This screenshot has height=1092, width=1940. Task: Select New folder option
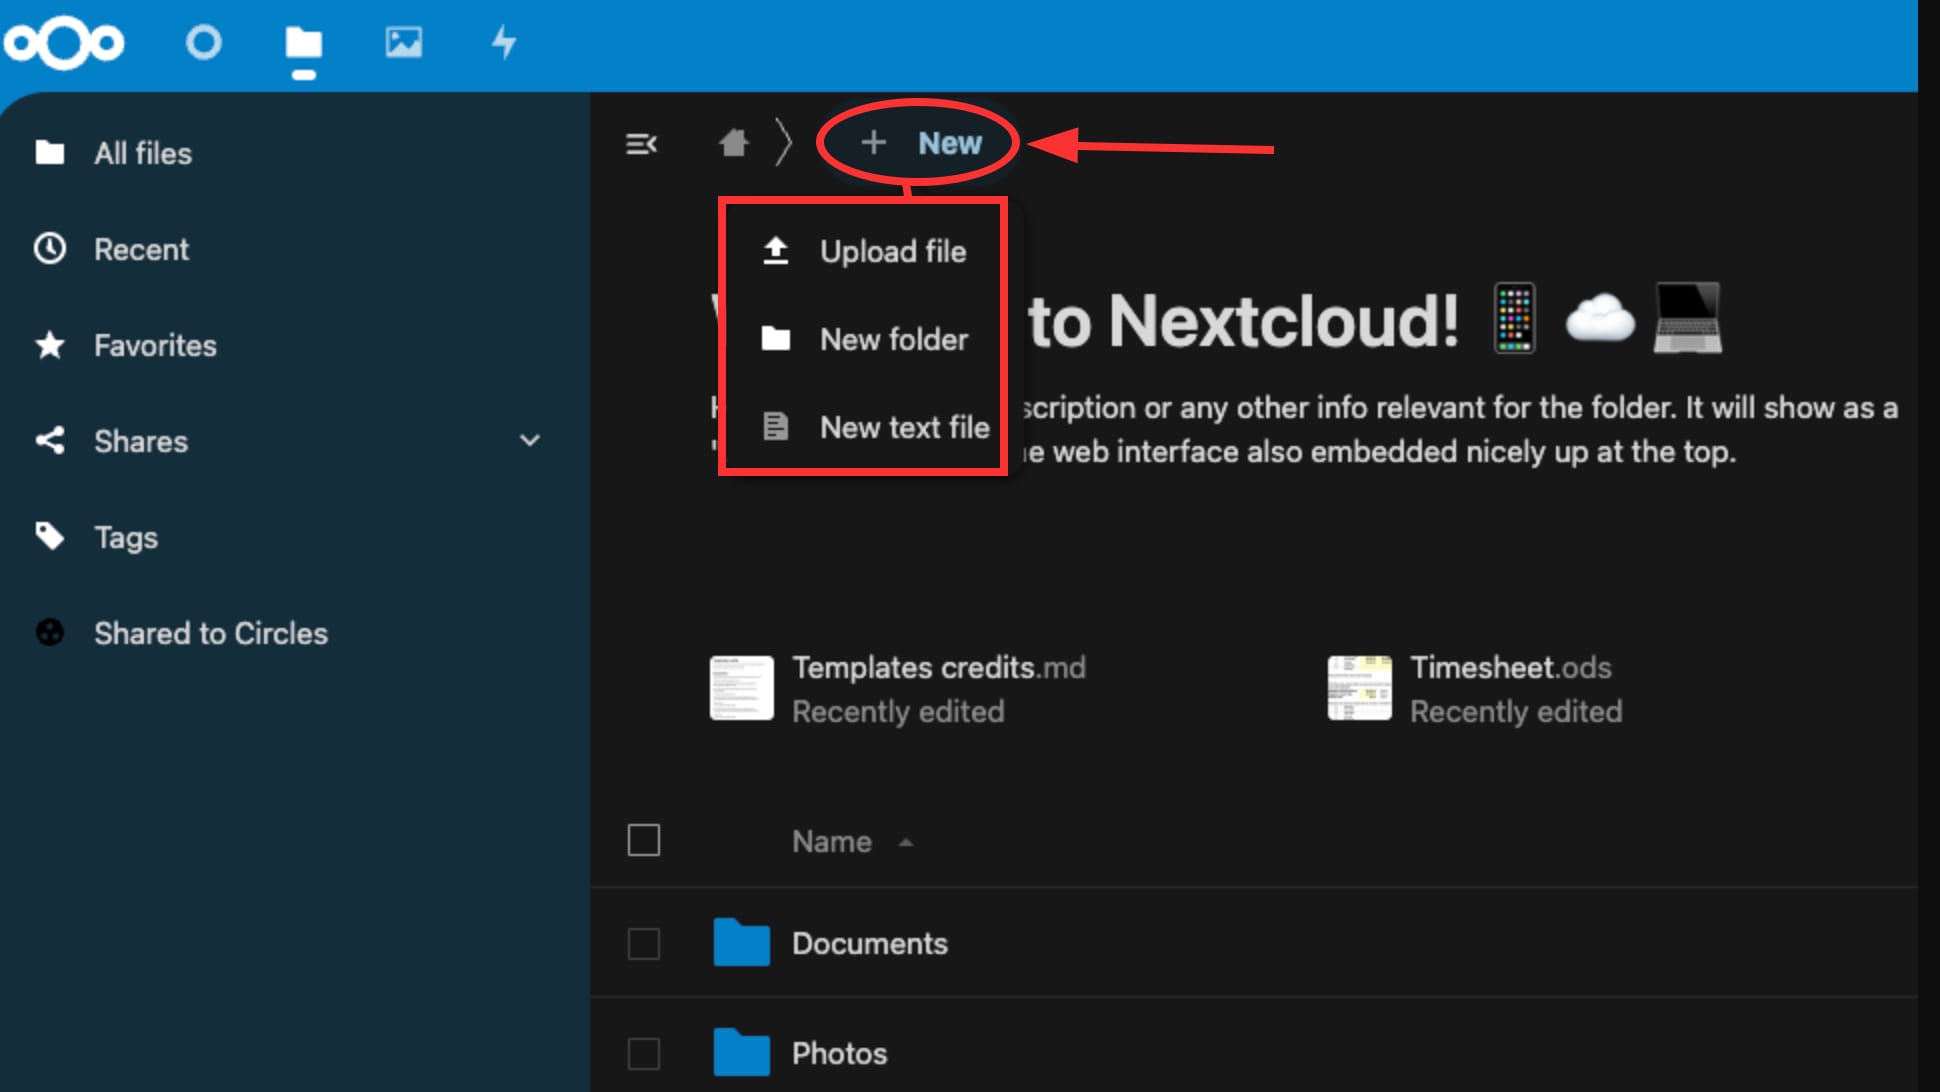point(893,339)
